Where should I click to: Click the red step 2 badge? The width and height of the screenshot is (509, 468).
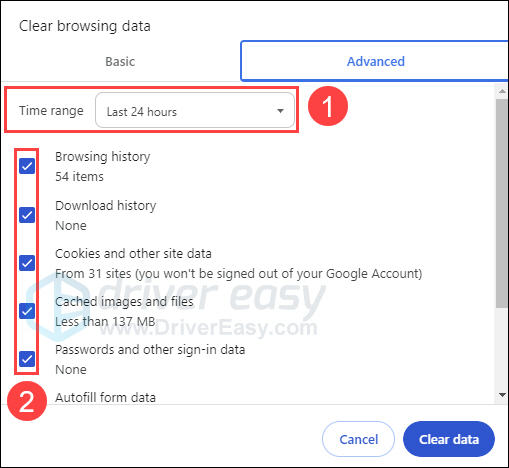(27, 401)
